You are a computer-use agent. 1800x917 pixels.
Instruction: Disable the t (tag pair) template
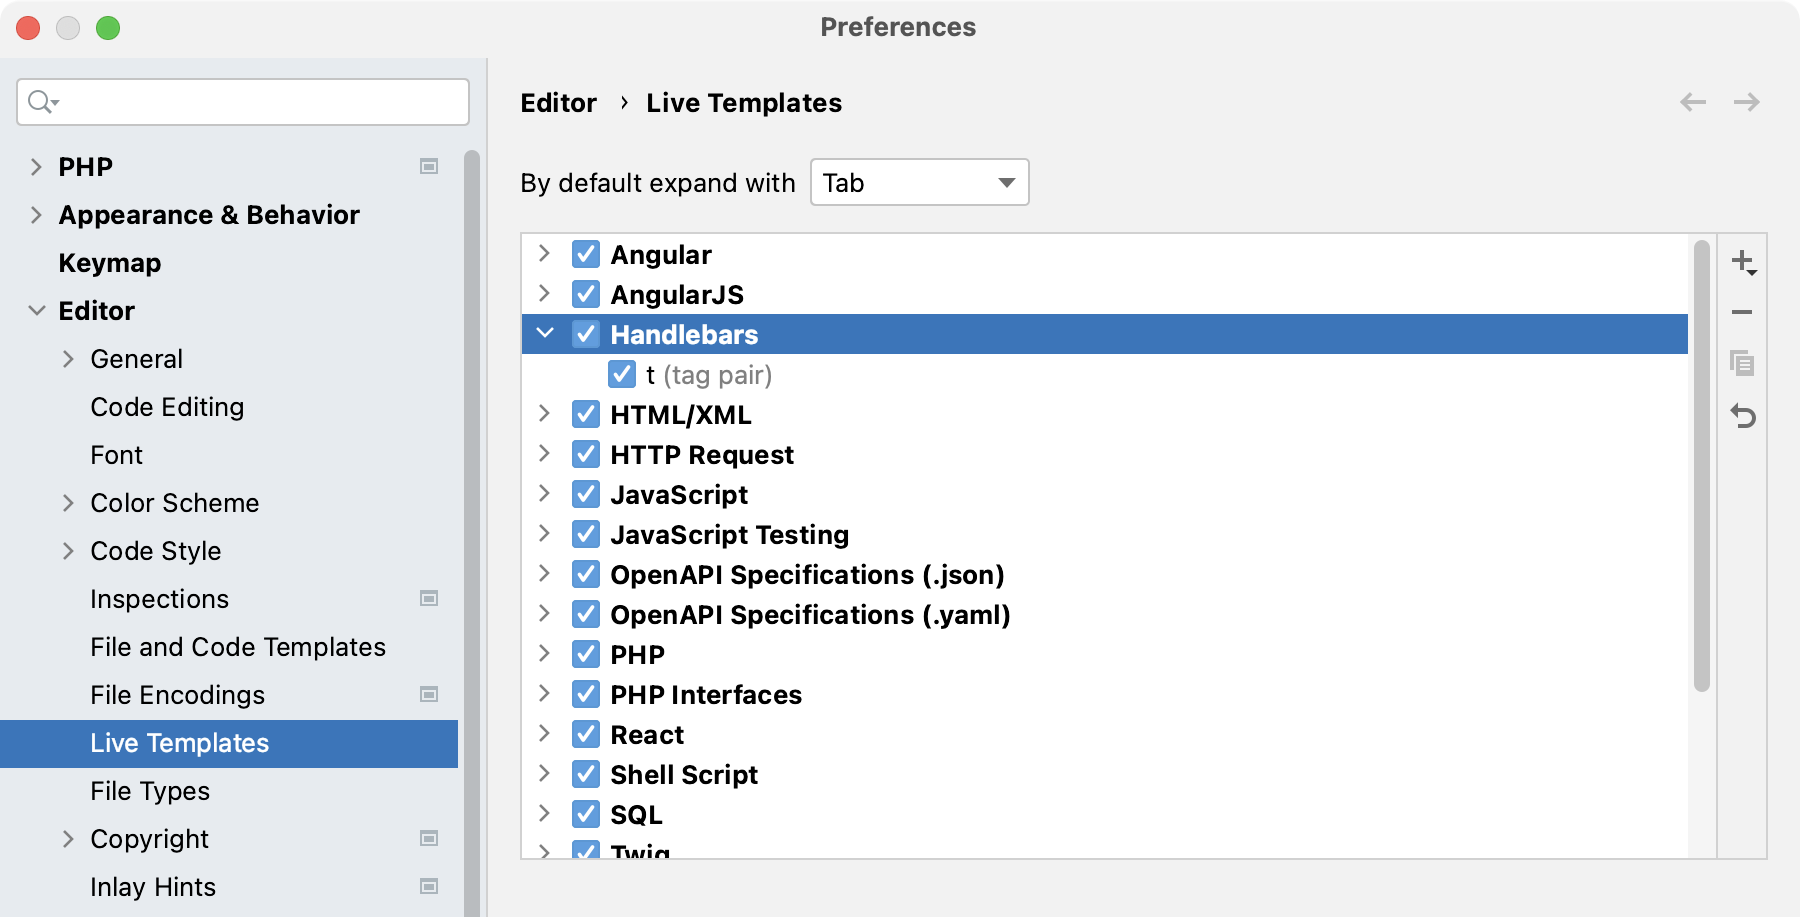pos(622,374)
